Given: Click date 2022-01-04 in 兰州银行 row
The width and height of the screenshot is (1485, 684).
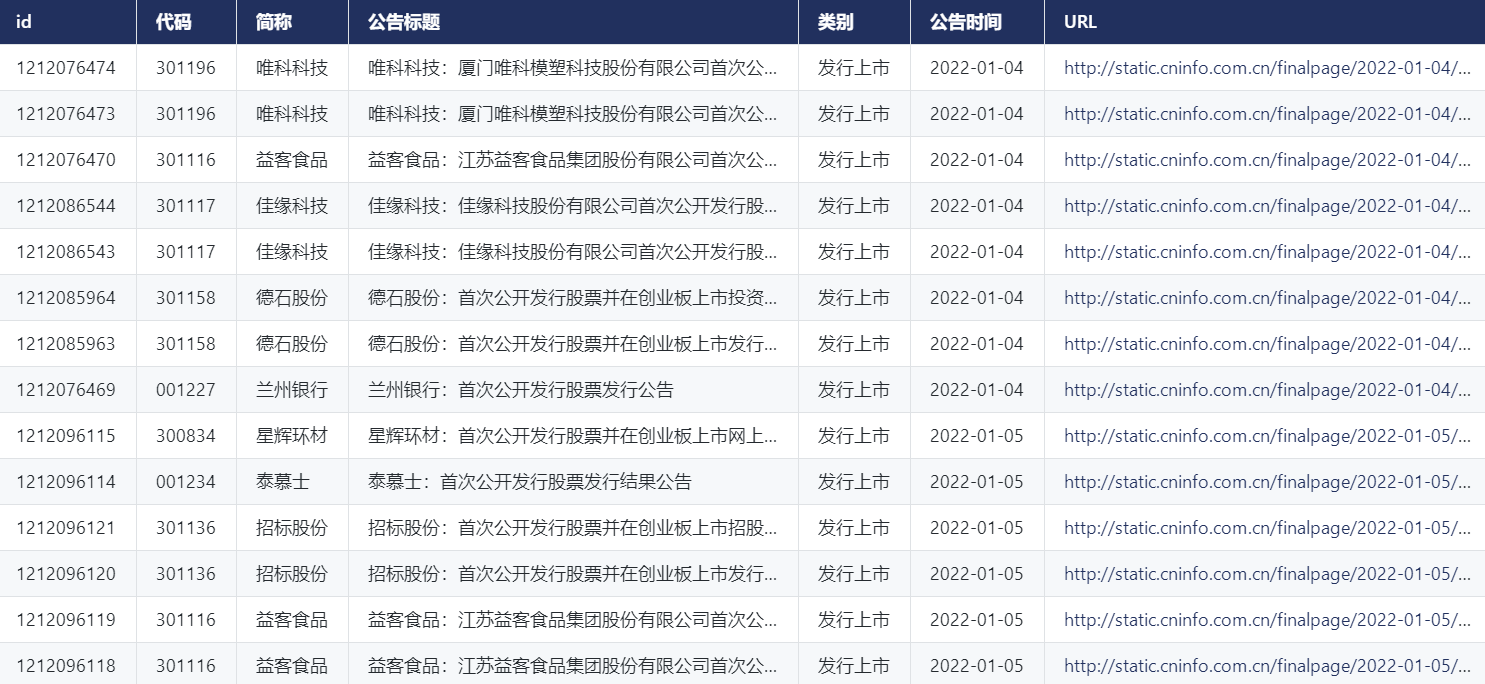Looking at the screenshot, I should click(x=977, y=390).
